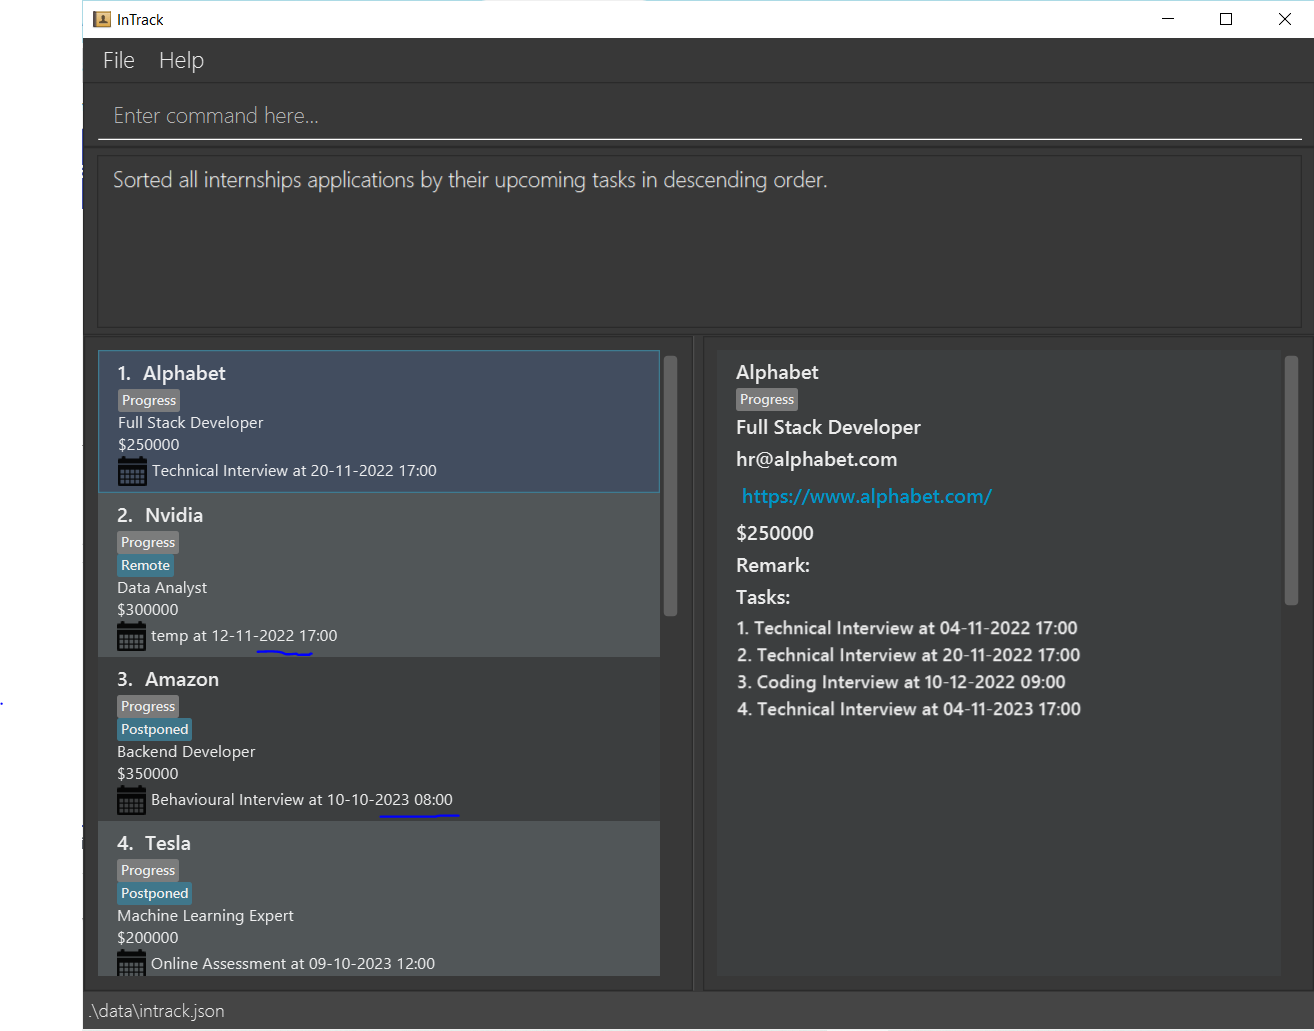Click the '$350000' salary text

click(148, 774)
